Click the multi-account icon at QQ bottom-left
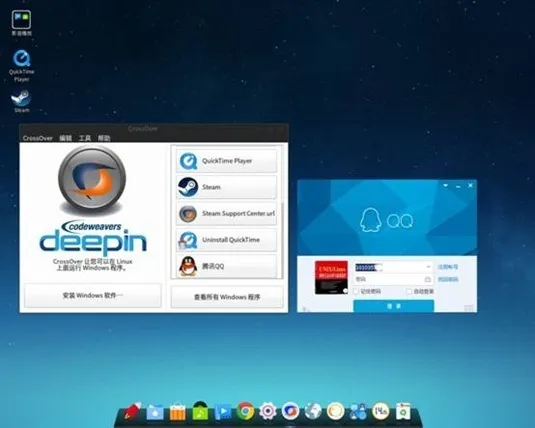The image size is (535, 428). [305, 309]
